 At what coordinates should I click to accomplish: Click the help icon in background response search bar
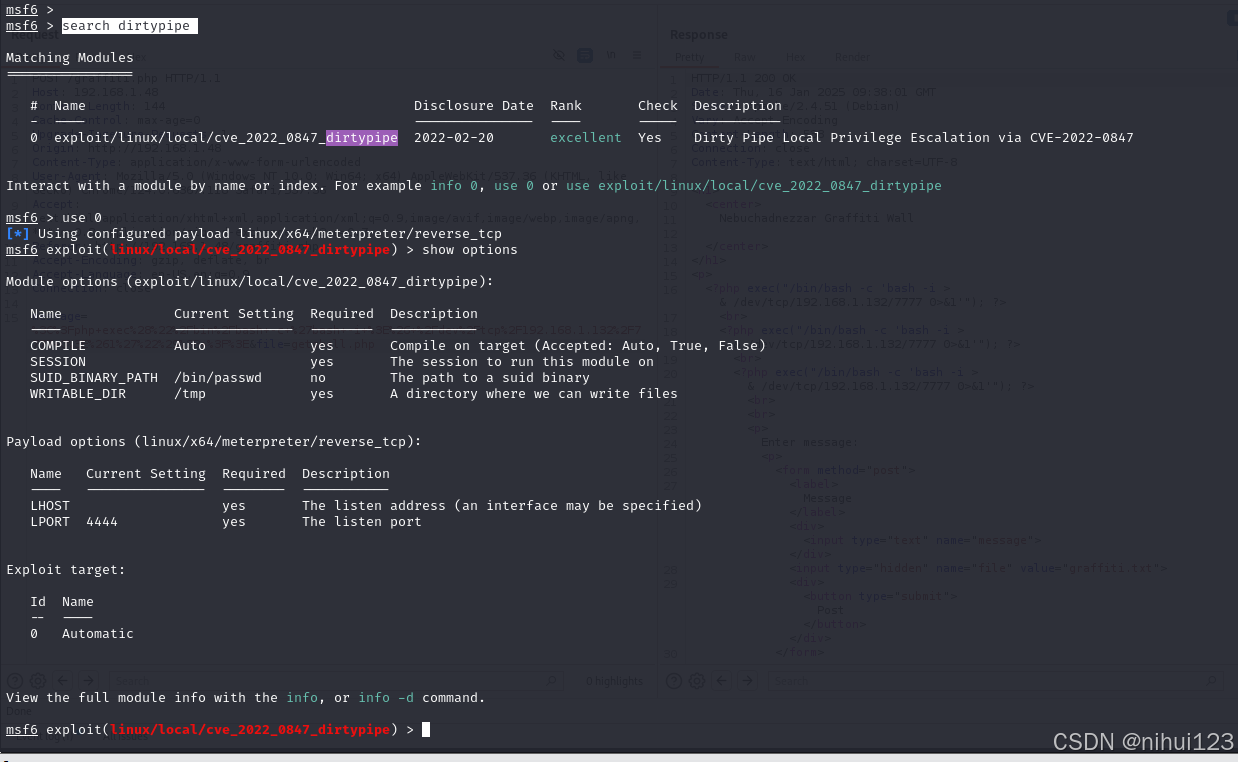click(x=674, y=681)
